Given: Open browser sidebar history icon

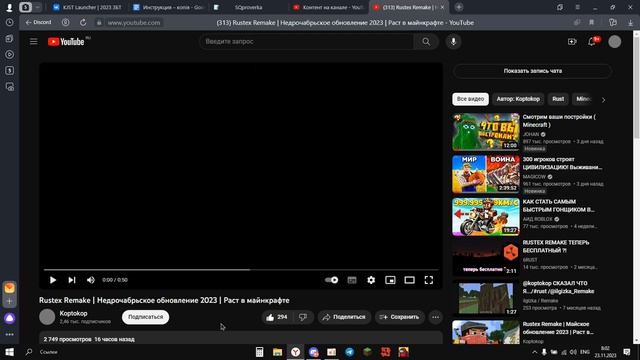Looking at the screenshot, I should tap(9, 23).
